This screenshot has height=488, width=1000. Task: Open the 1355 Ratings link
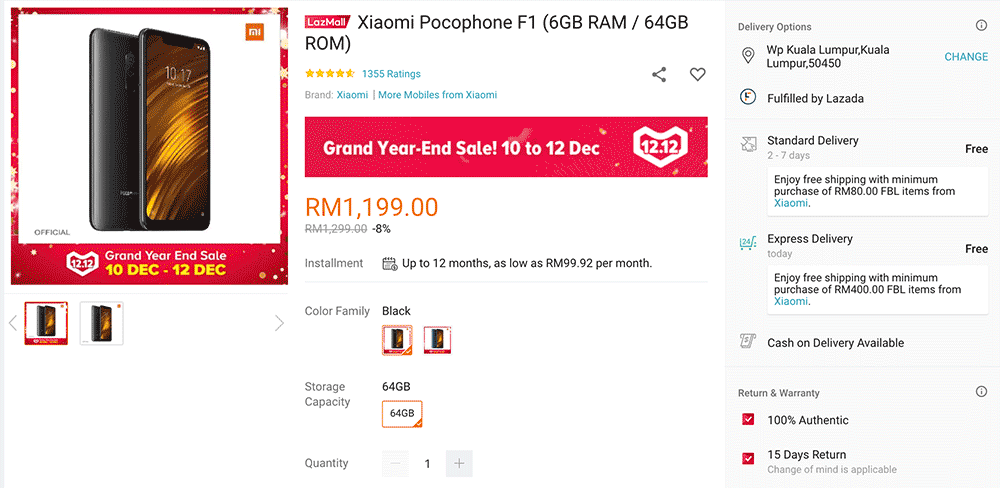[391, 74]
